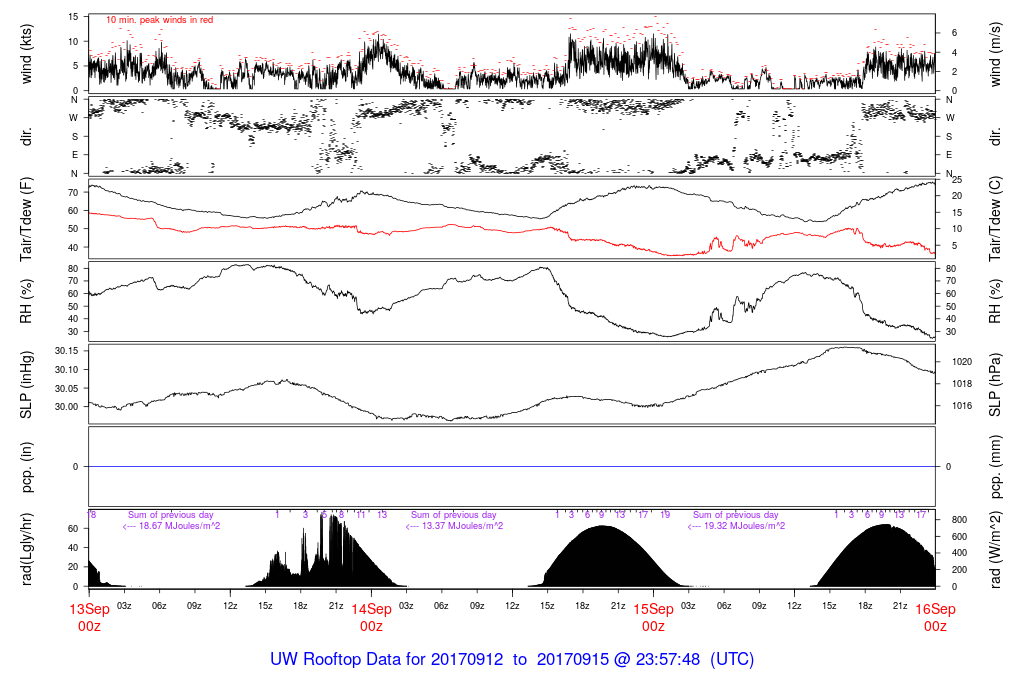Click the '15' tick on wind kts axis

coord(74,16)
